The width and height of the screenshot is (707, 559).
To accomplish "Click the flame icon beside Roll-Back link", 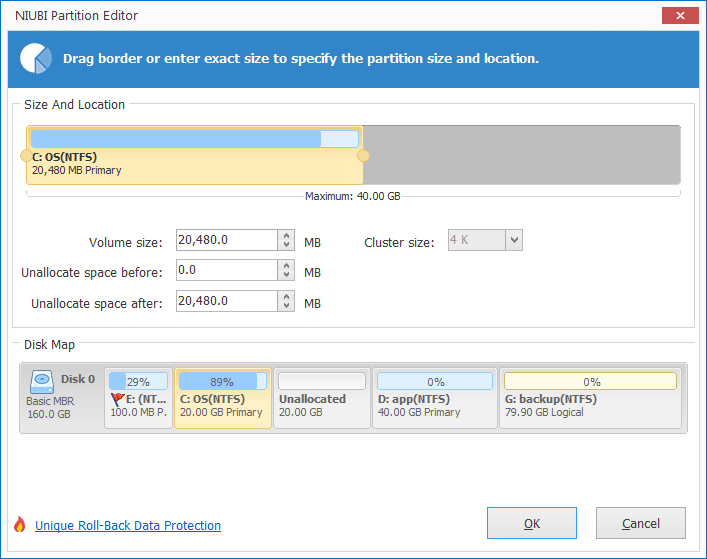I will coord(19,524).
